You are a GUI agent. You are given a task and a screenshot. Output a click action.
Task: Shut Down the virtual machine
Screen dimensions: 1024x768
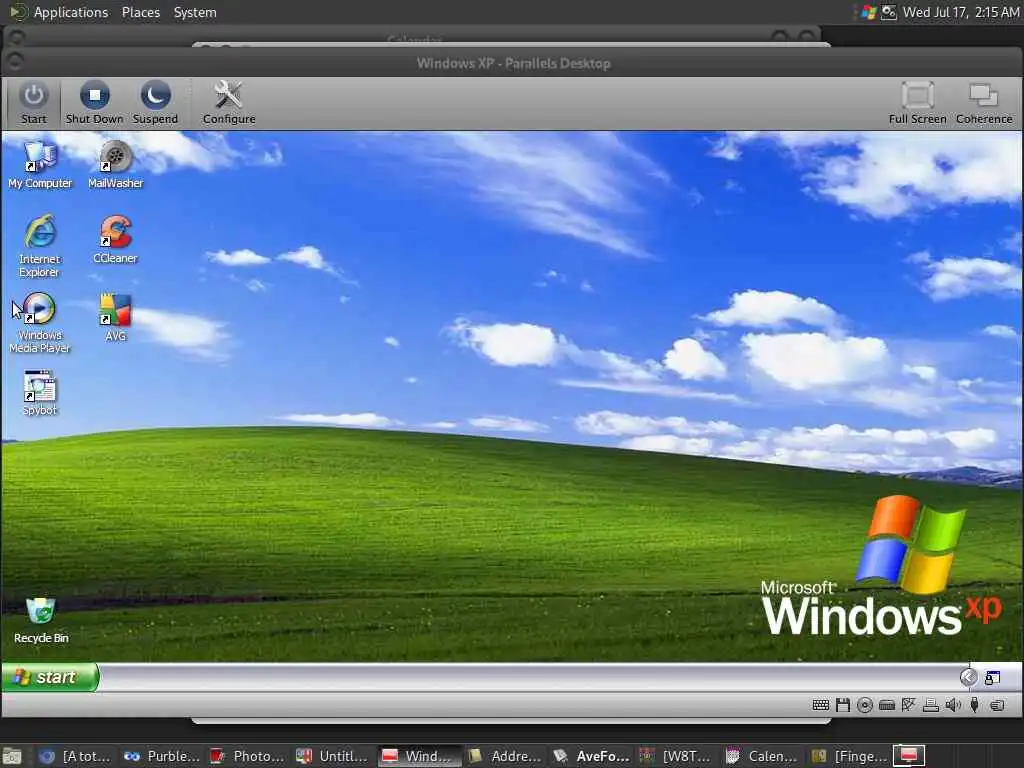tap(94, 103)
